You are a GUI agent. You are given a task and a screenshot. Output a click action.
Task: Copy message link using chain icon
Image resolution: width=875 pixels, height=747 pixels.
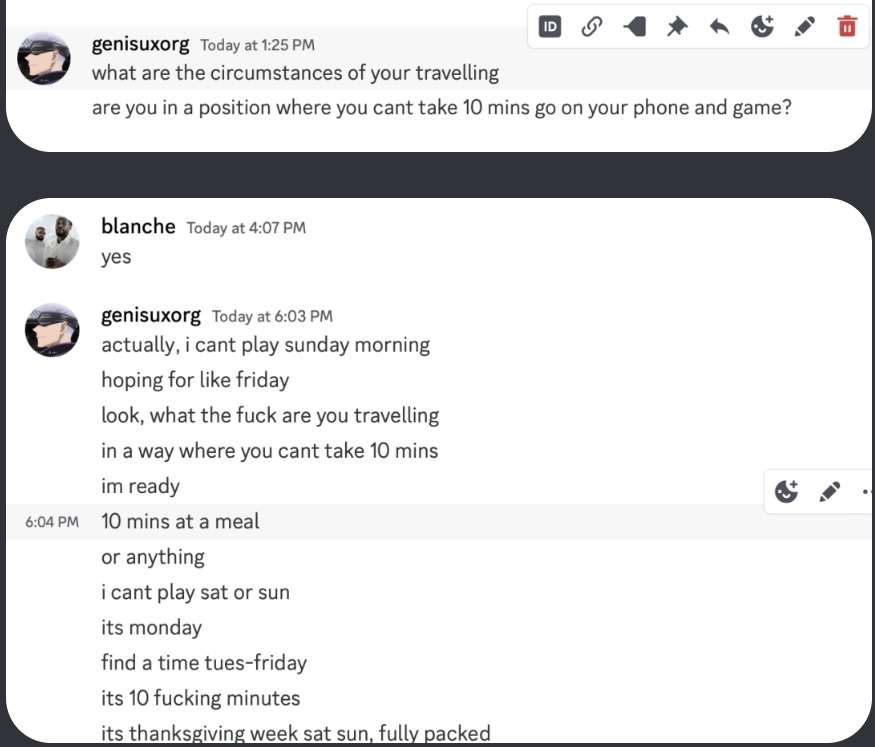click(592, 27)
